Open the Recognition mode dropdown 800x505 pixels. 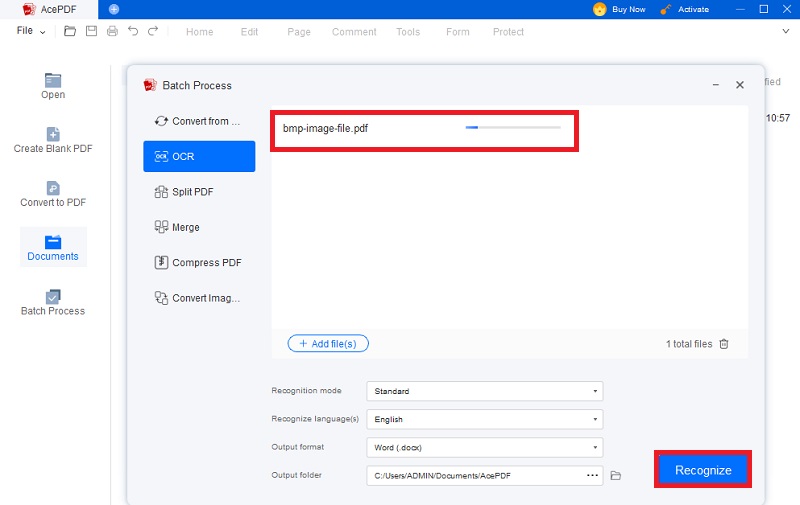[x=485, y=391]
